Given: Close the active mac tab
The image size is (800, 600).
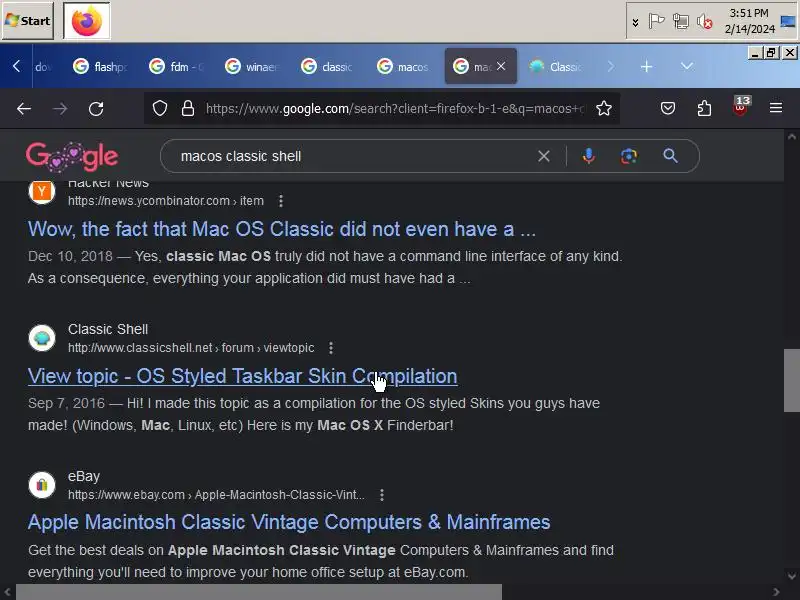Looking at the screenshot, I should [501, 66].
